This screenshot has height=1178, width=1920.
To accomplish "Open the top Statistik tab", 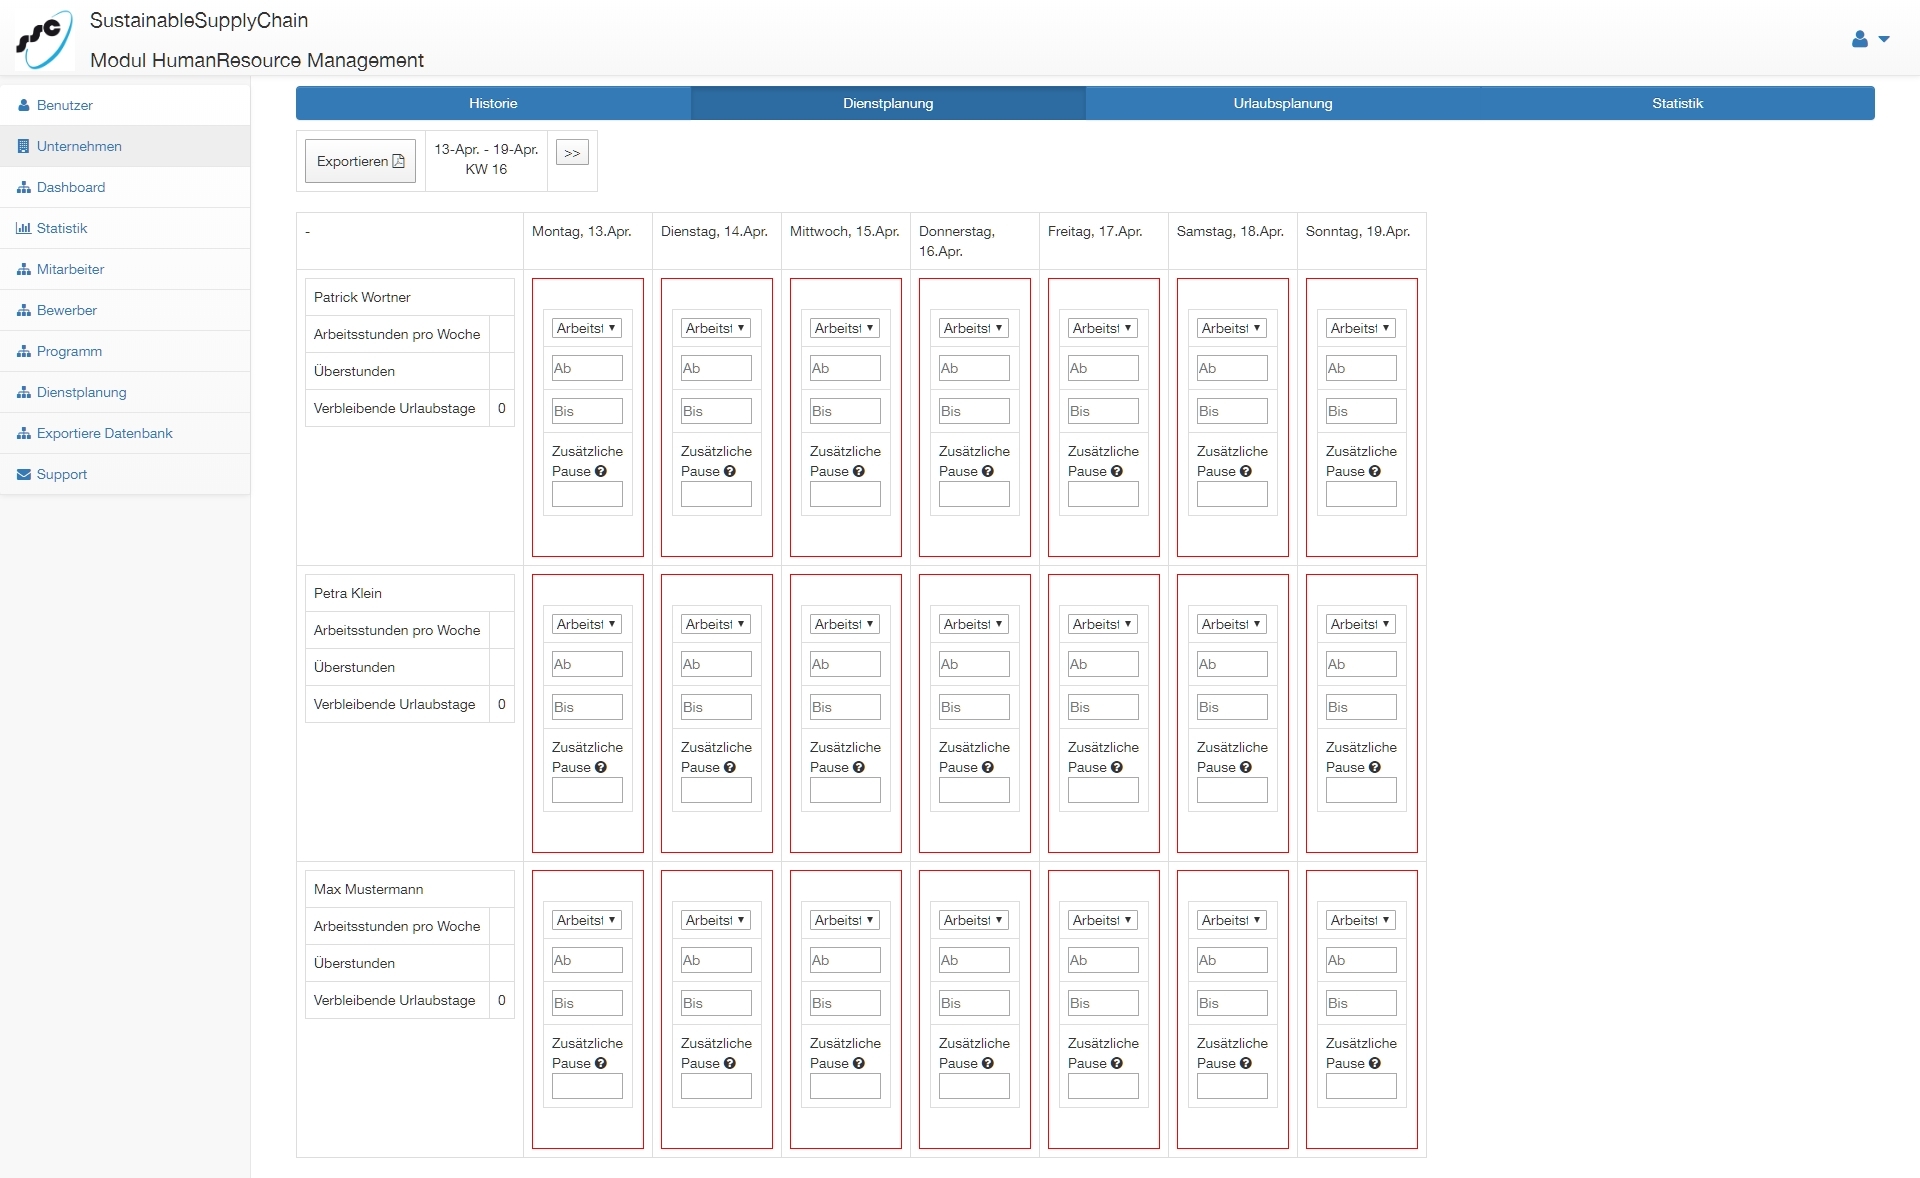I will (x=1677, y=103).
